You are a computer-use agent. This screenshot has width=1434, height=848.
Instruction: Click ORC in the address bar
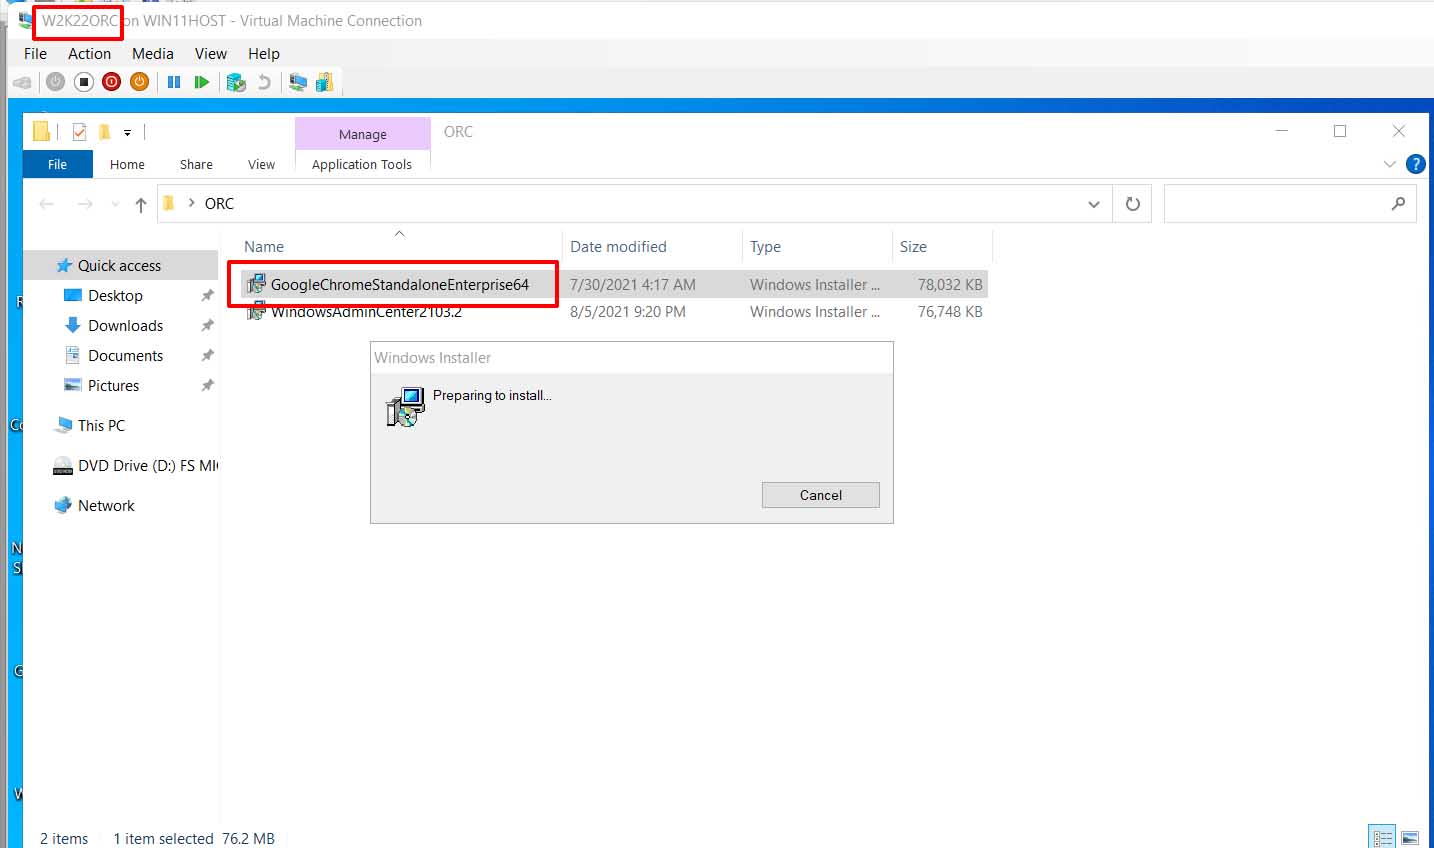click(219, 203)
